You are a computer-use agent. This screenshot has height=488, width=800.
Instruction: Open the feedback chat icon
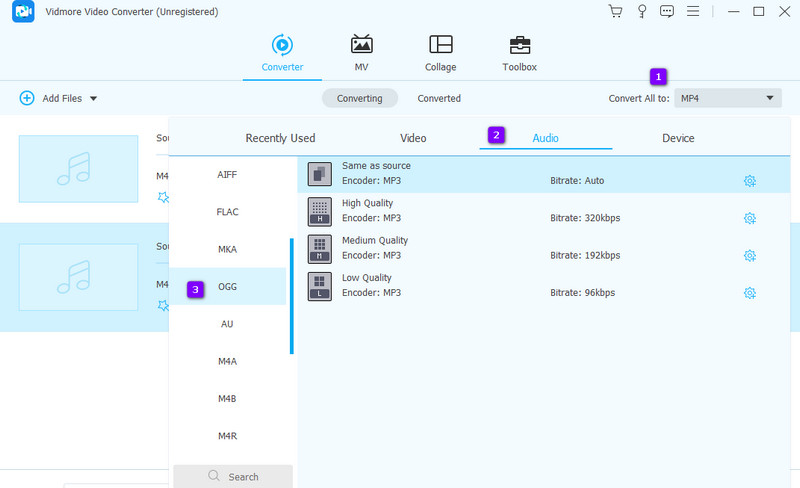tap(667, 12)
